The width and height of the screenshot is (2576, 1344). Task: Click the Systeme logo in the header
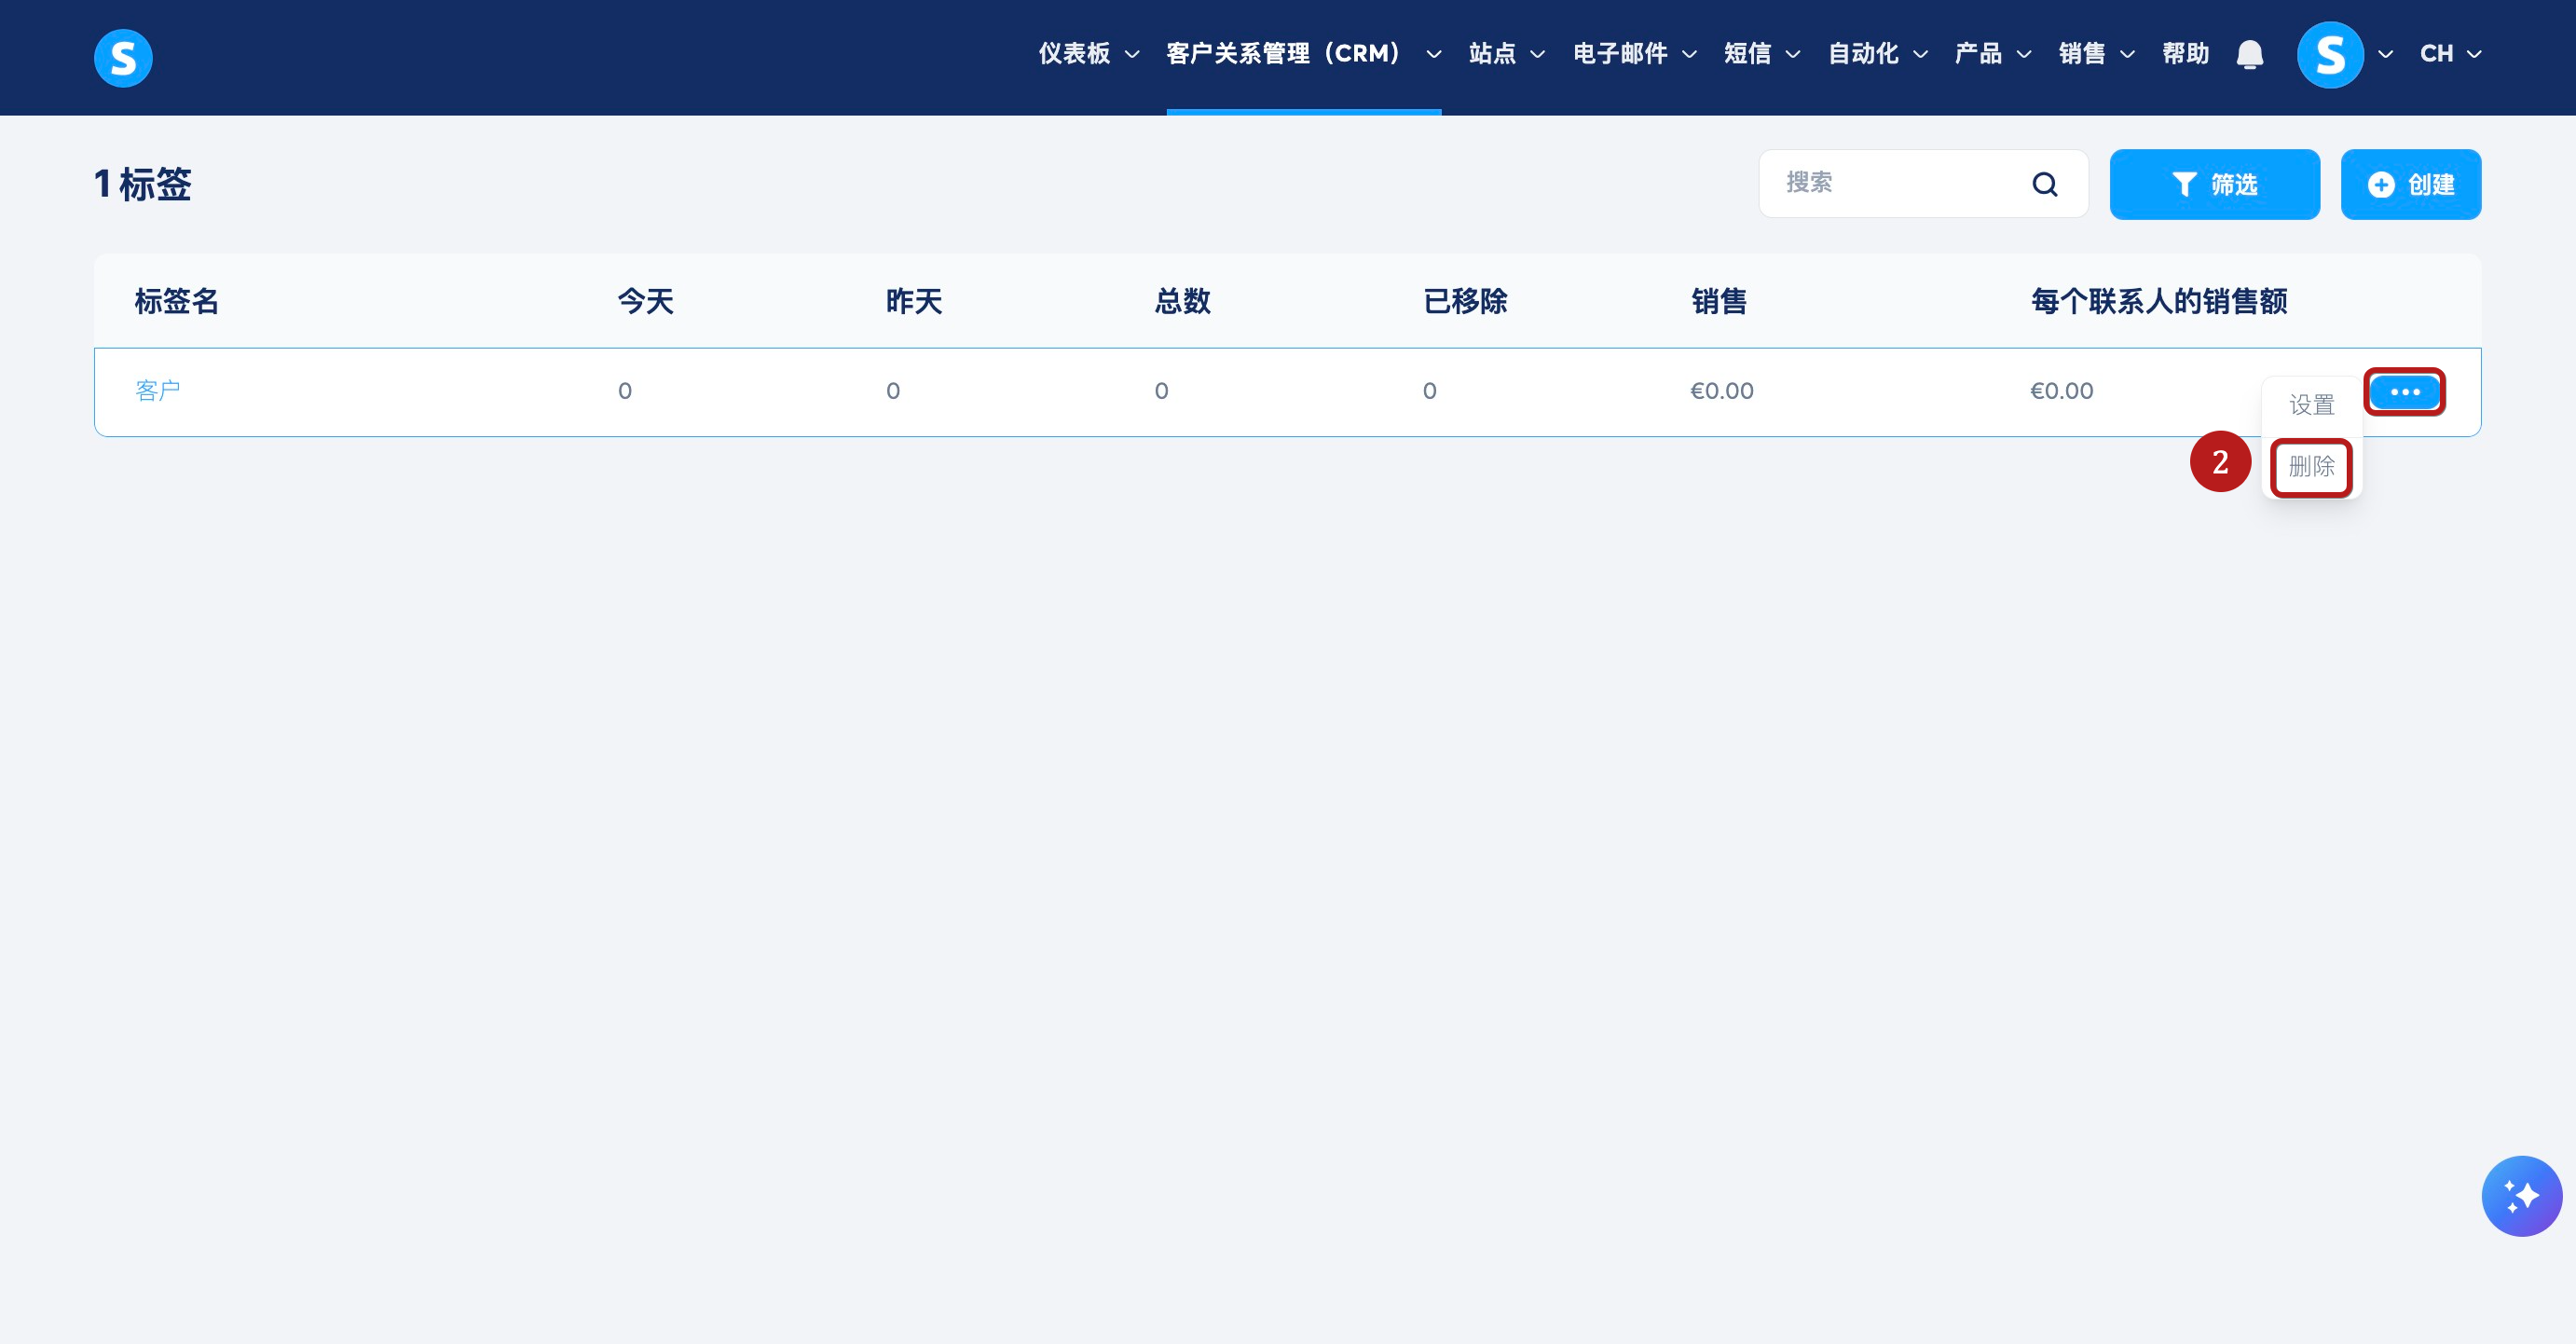tap(123, 58)
